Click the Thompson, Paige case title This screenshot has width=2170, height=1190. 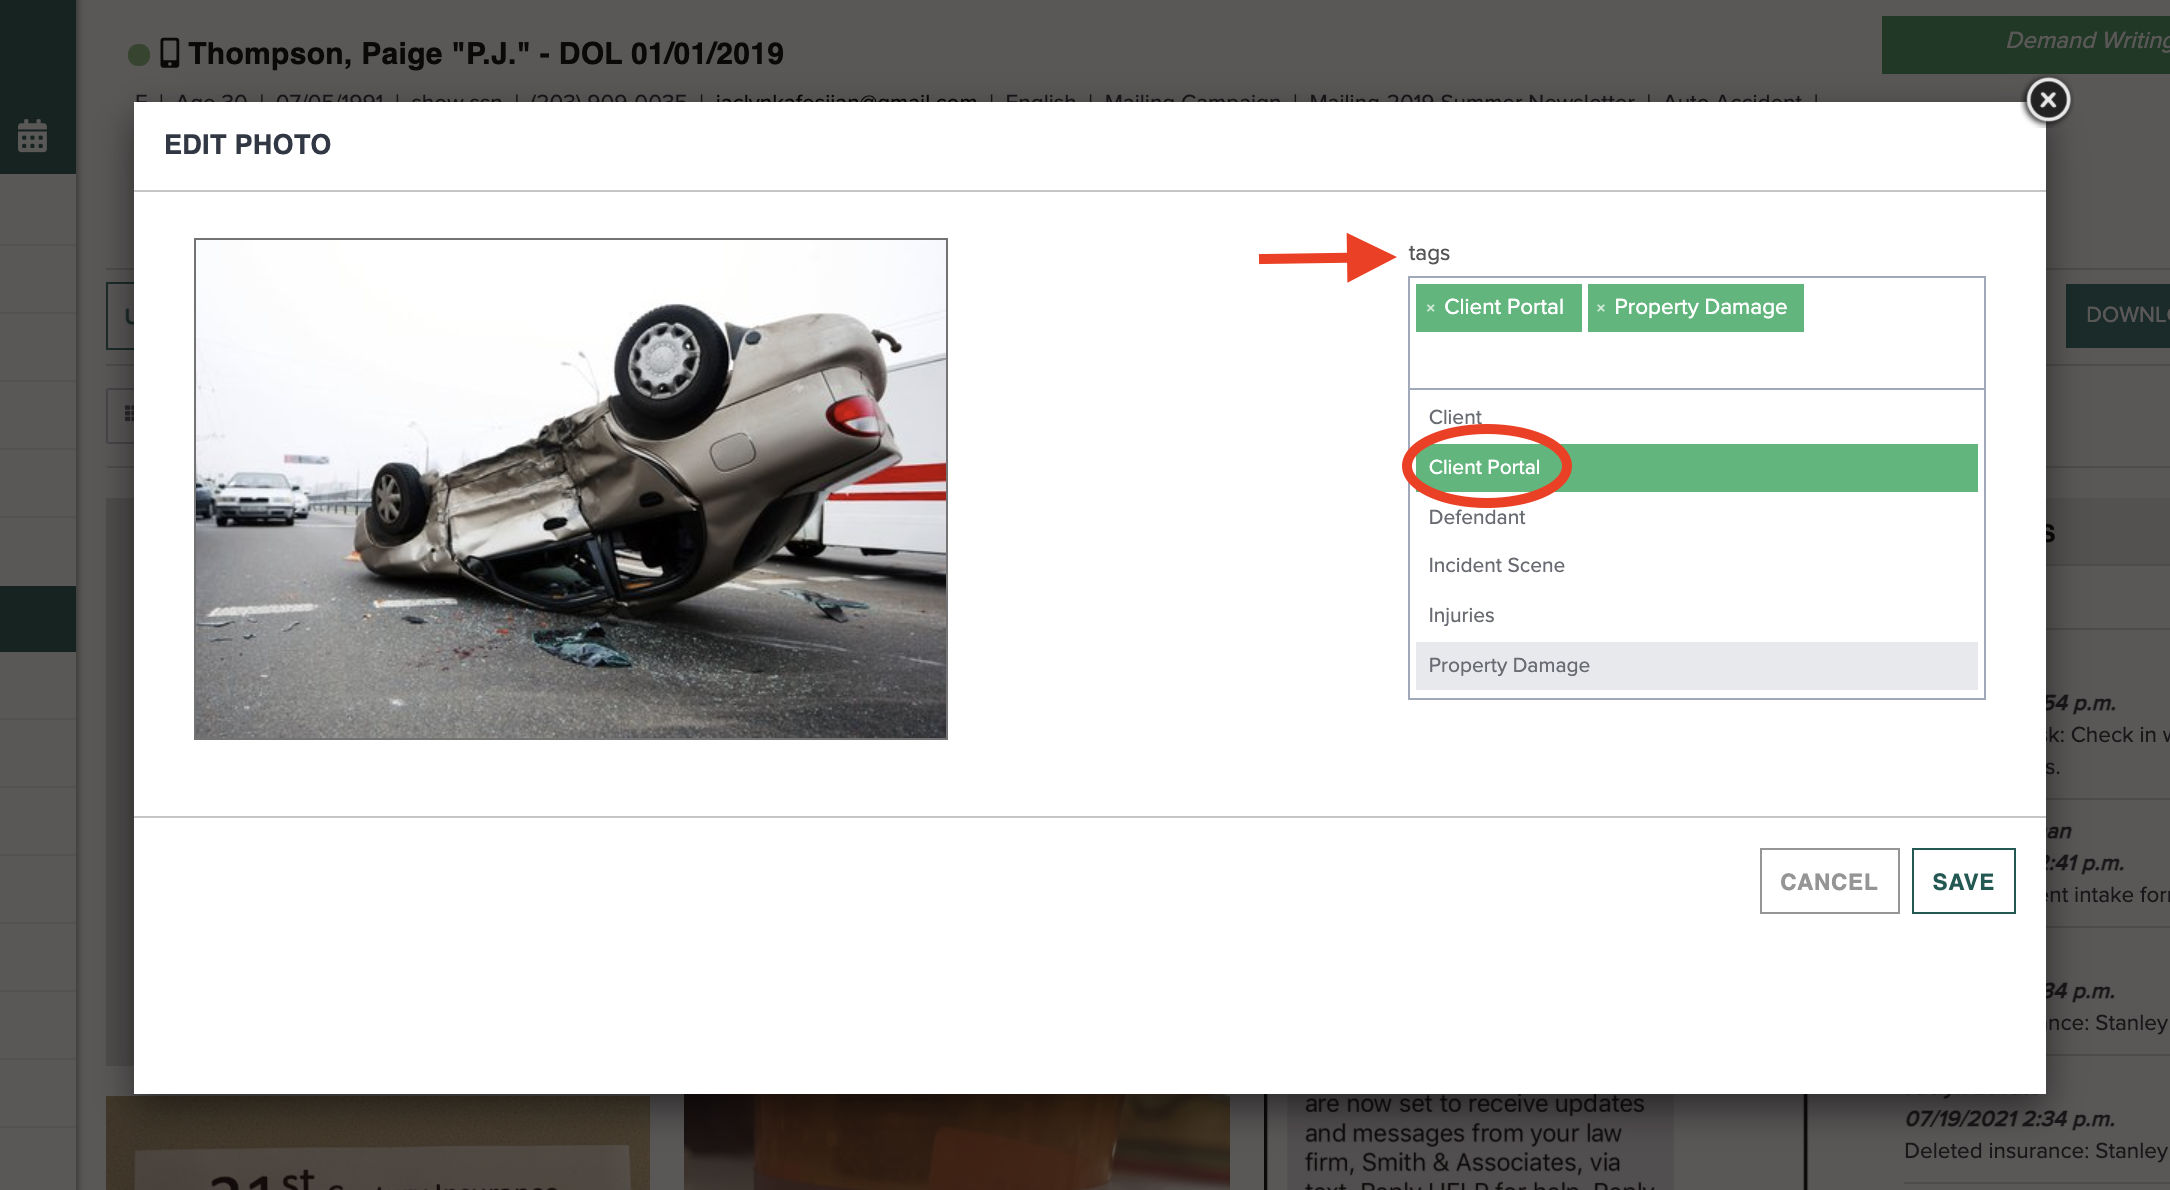[x=486, y=53]
